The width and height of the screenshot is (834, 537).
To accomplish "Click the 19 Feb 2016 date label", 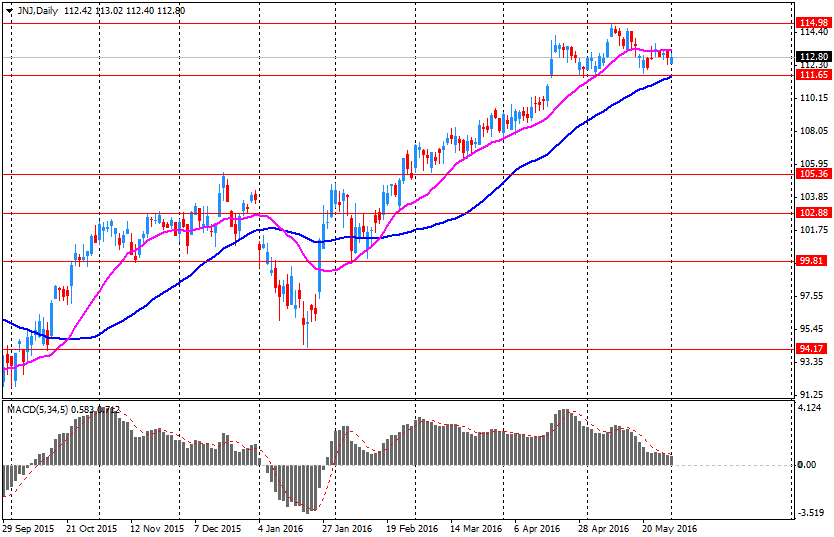I will [412, 529].
